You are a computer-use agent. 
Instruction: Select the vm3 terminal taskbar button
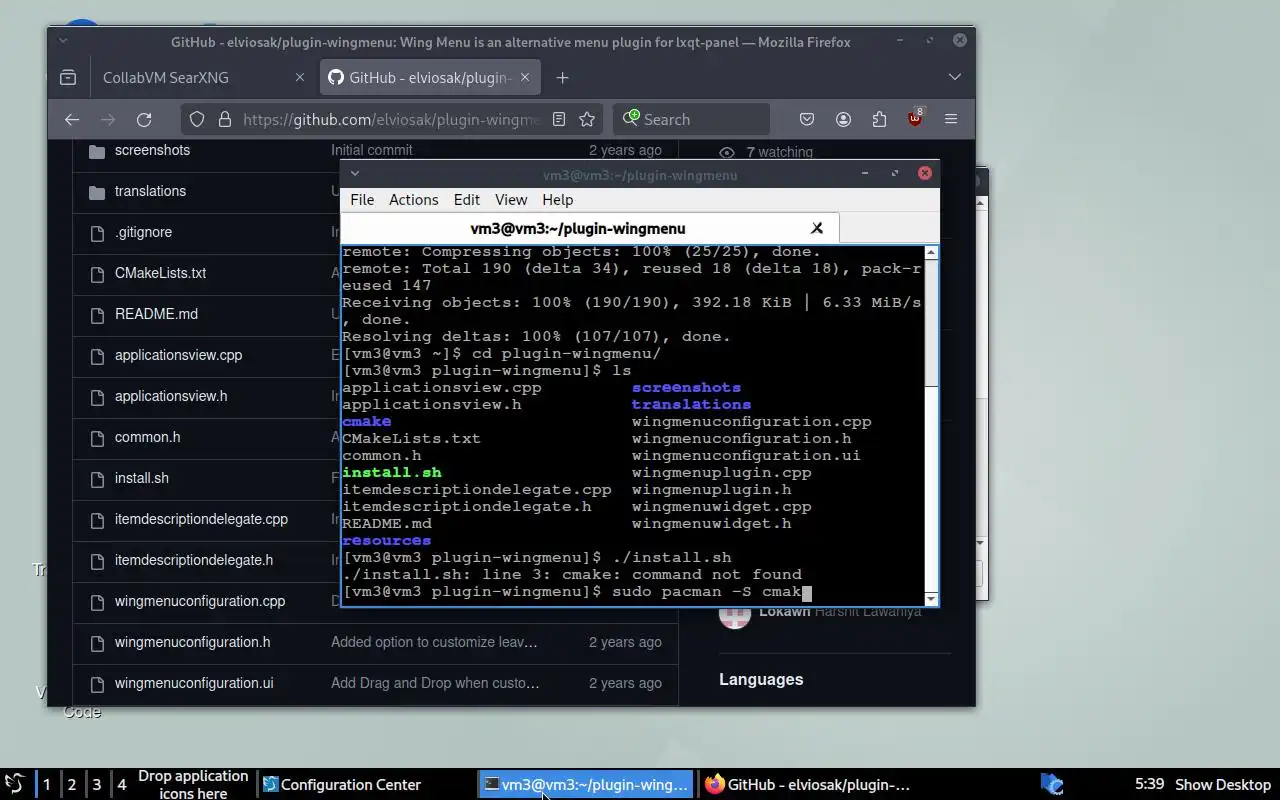pos(586,784)
